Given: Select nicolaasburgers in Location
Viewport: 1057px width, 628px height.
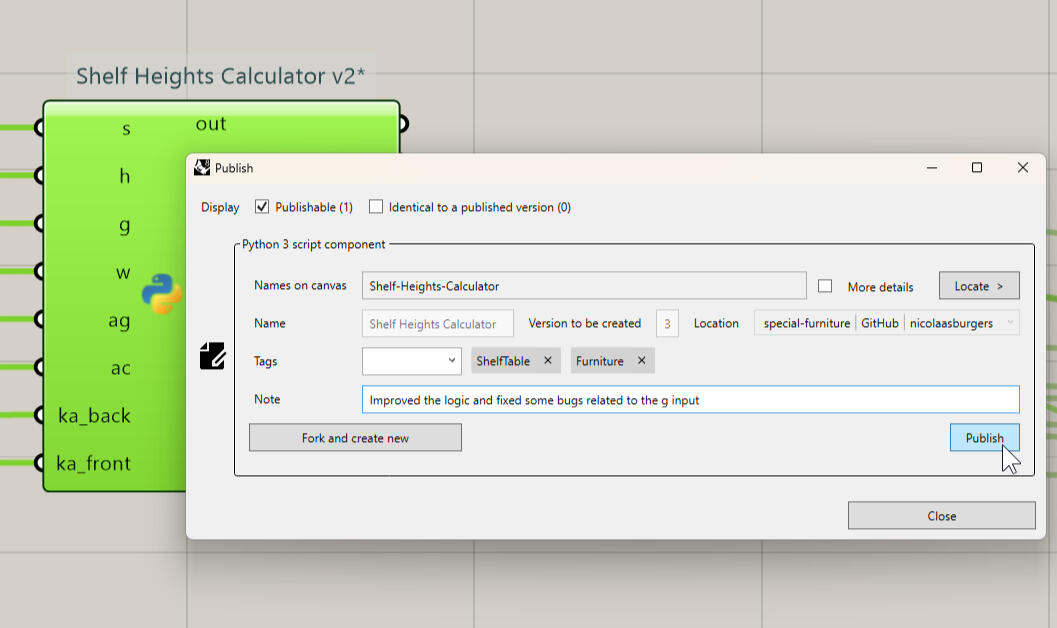Looking at the screenshot, I should tap(950, 323).
